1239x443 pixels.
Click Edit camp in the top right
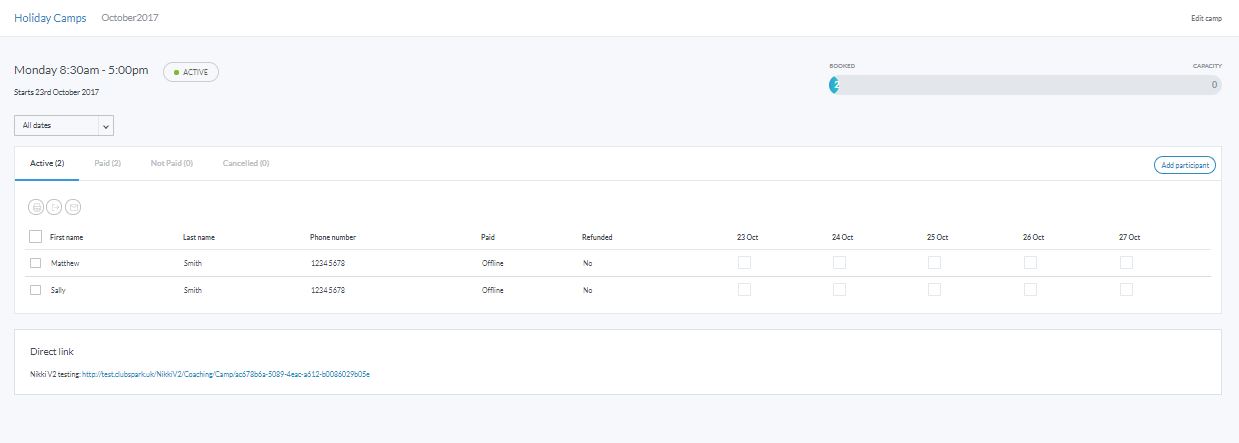pos(1206,19)
